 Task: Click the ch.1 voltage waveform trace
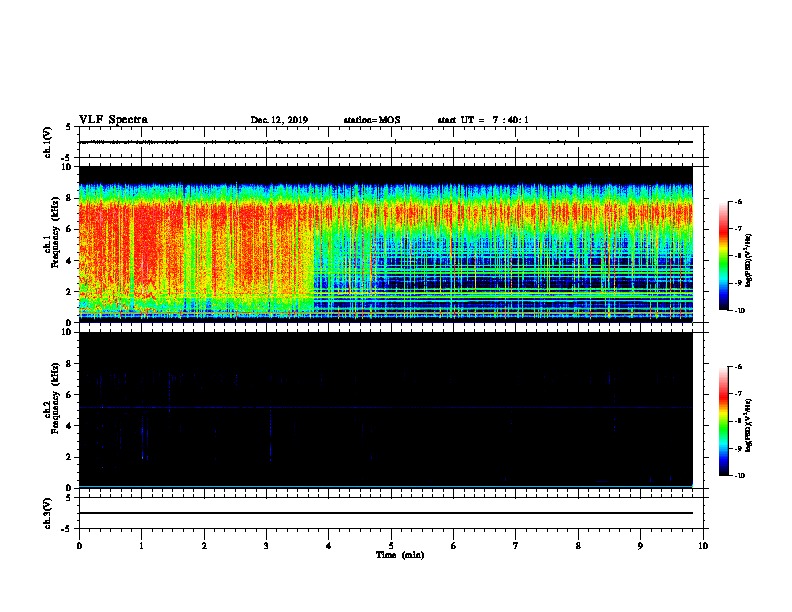[386, 142]
